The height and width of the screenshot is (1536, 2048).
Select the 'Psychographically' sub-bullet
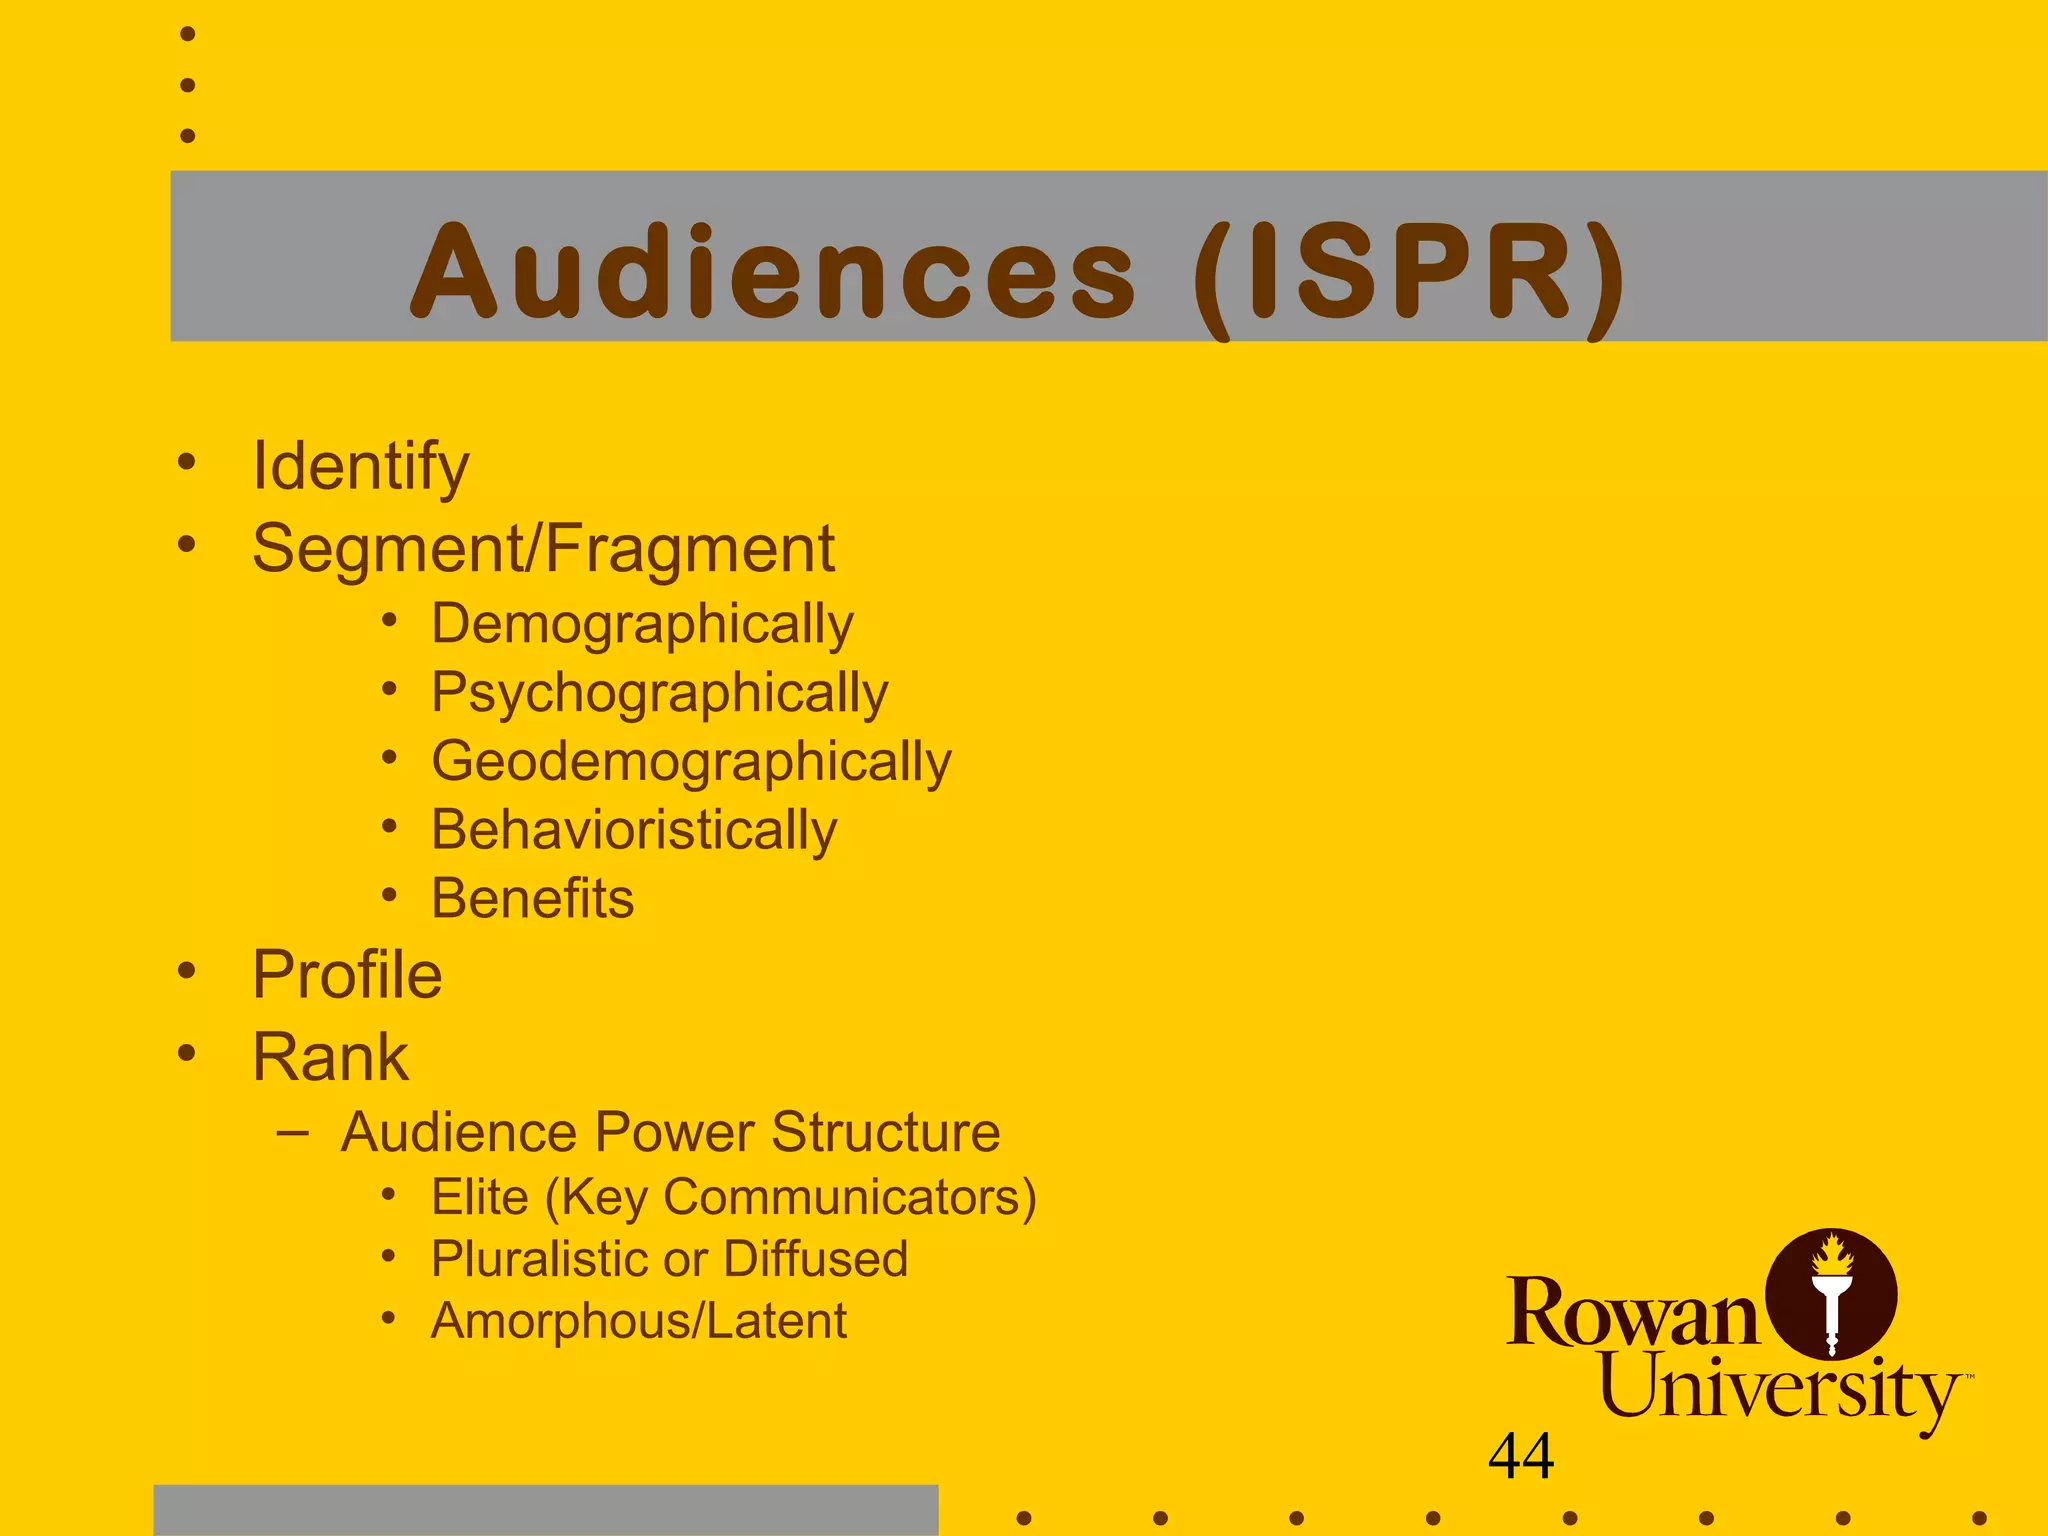[659, 693]
